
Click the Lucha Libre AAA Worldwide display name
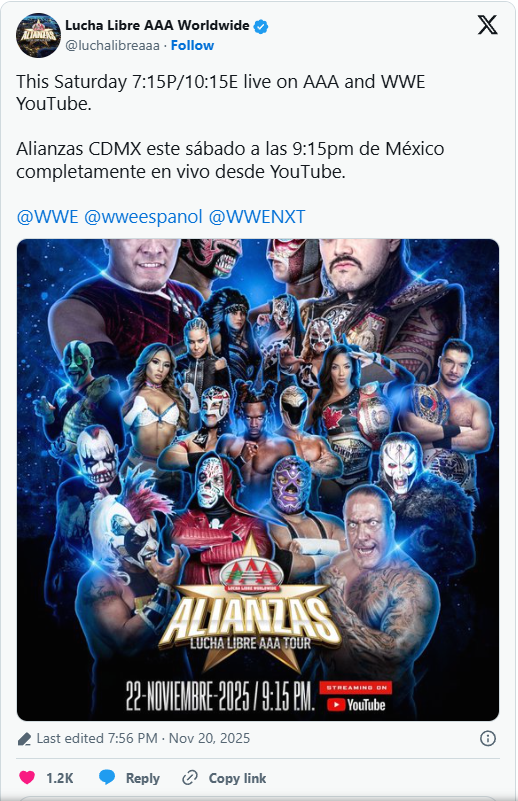157,25
